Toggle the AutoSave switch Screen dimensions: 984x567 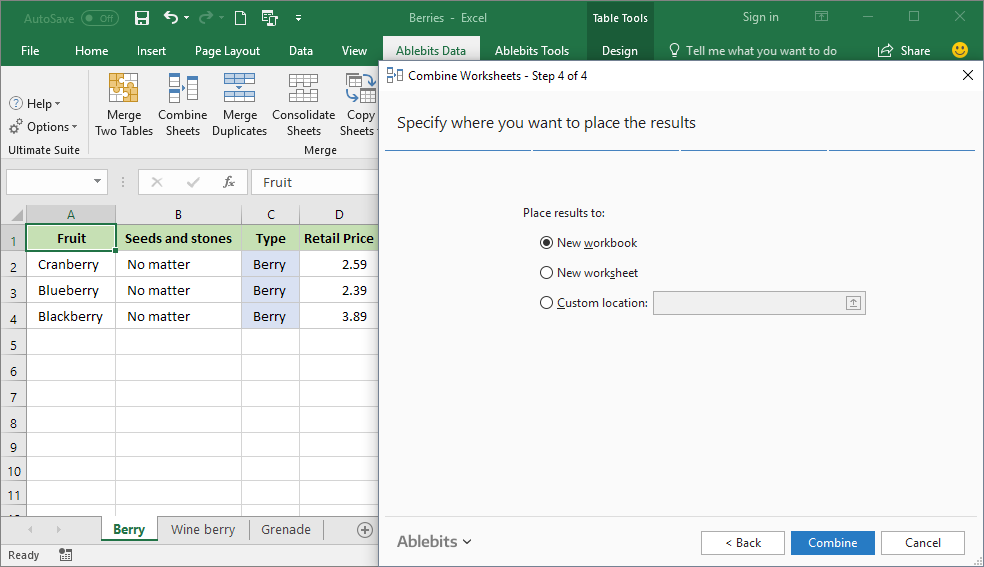100,18
